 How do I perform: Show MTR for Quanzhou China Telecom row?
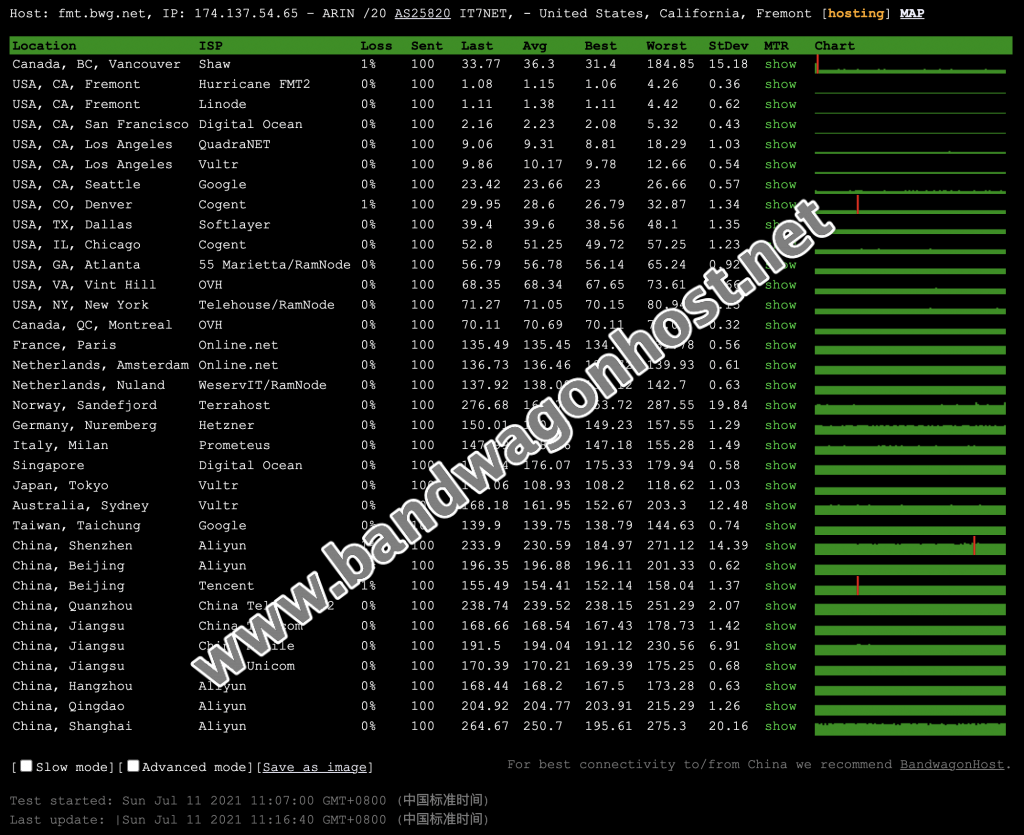pyautogui.click(x=780, y=606)
